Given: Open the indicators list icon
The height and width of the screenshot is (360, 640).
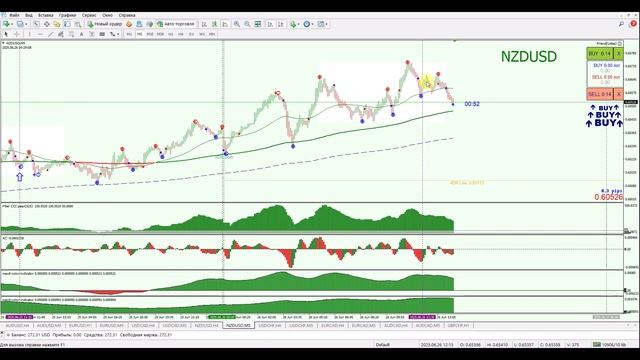Looking at the screenshot, I should pos(293,24).
